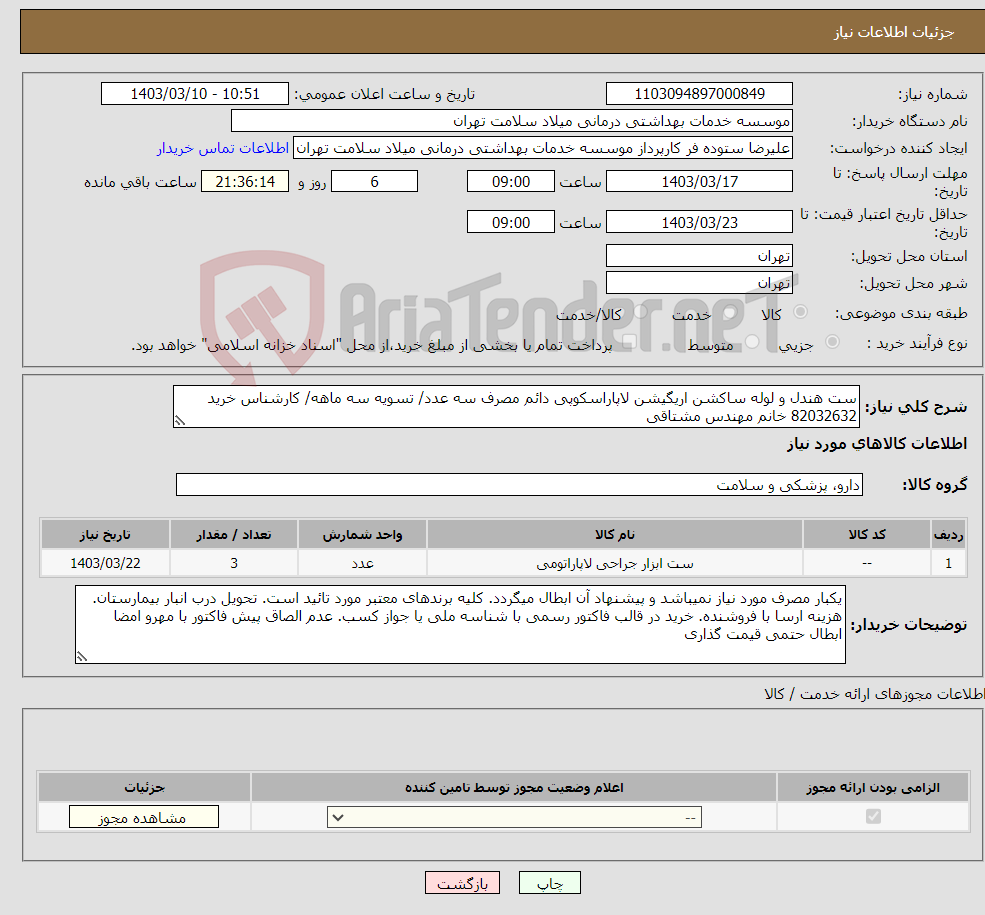The height and width of the screenshot is (915, 985).
Task: Click the نام کالا column header
Action: pyautogui.click(x=615, y=534)
